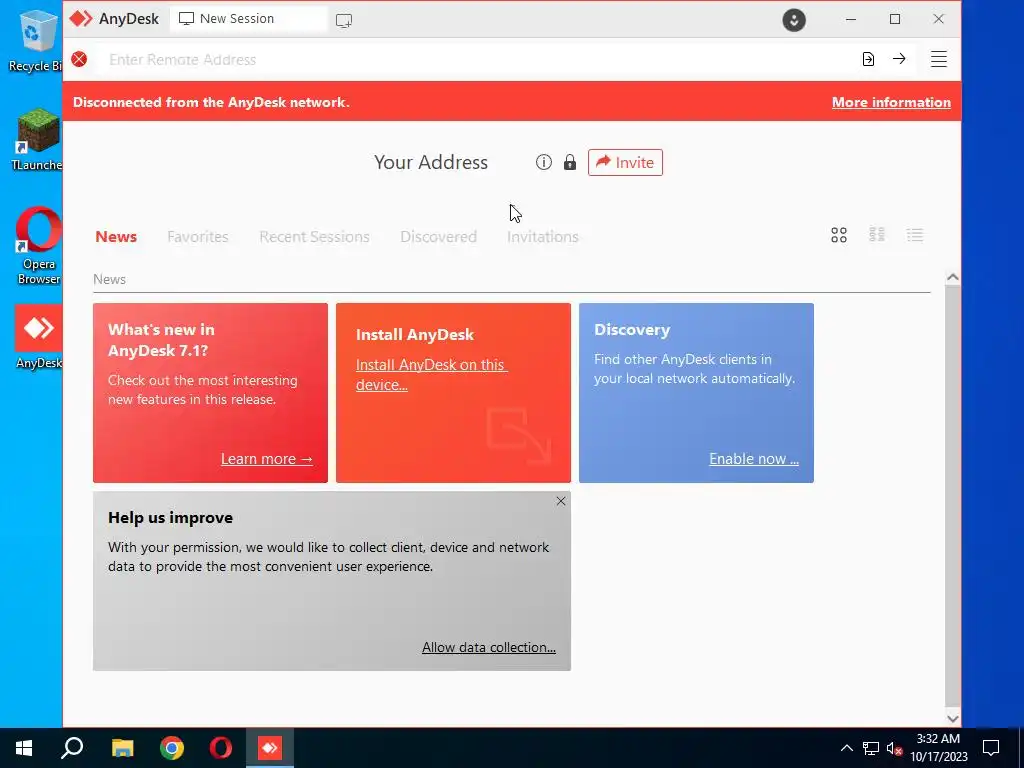
Task: Click Learn more link on What's new card
Action: 266,459
